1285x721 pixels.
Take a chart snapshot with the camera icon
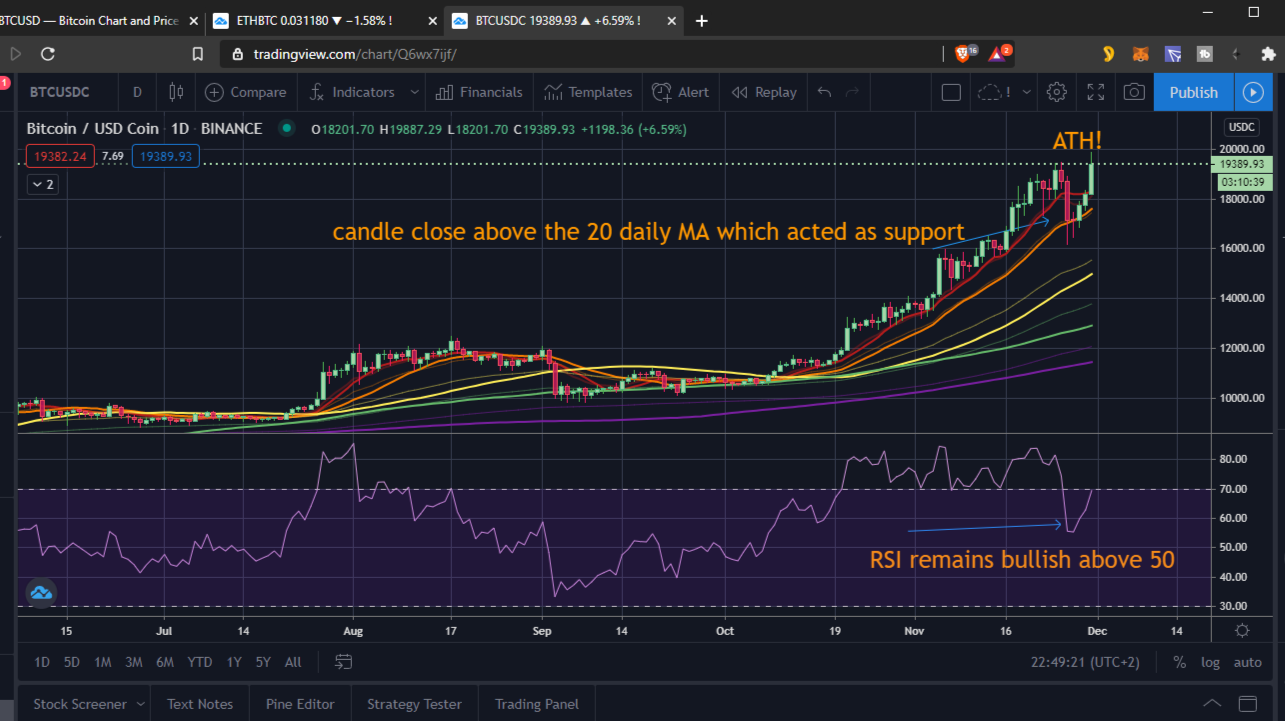pyautogui.click(x=1135, y=91)
